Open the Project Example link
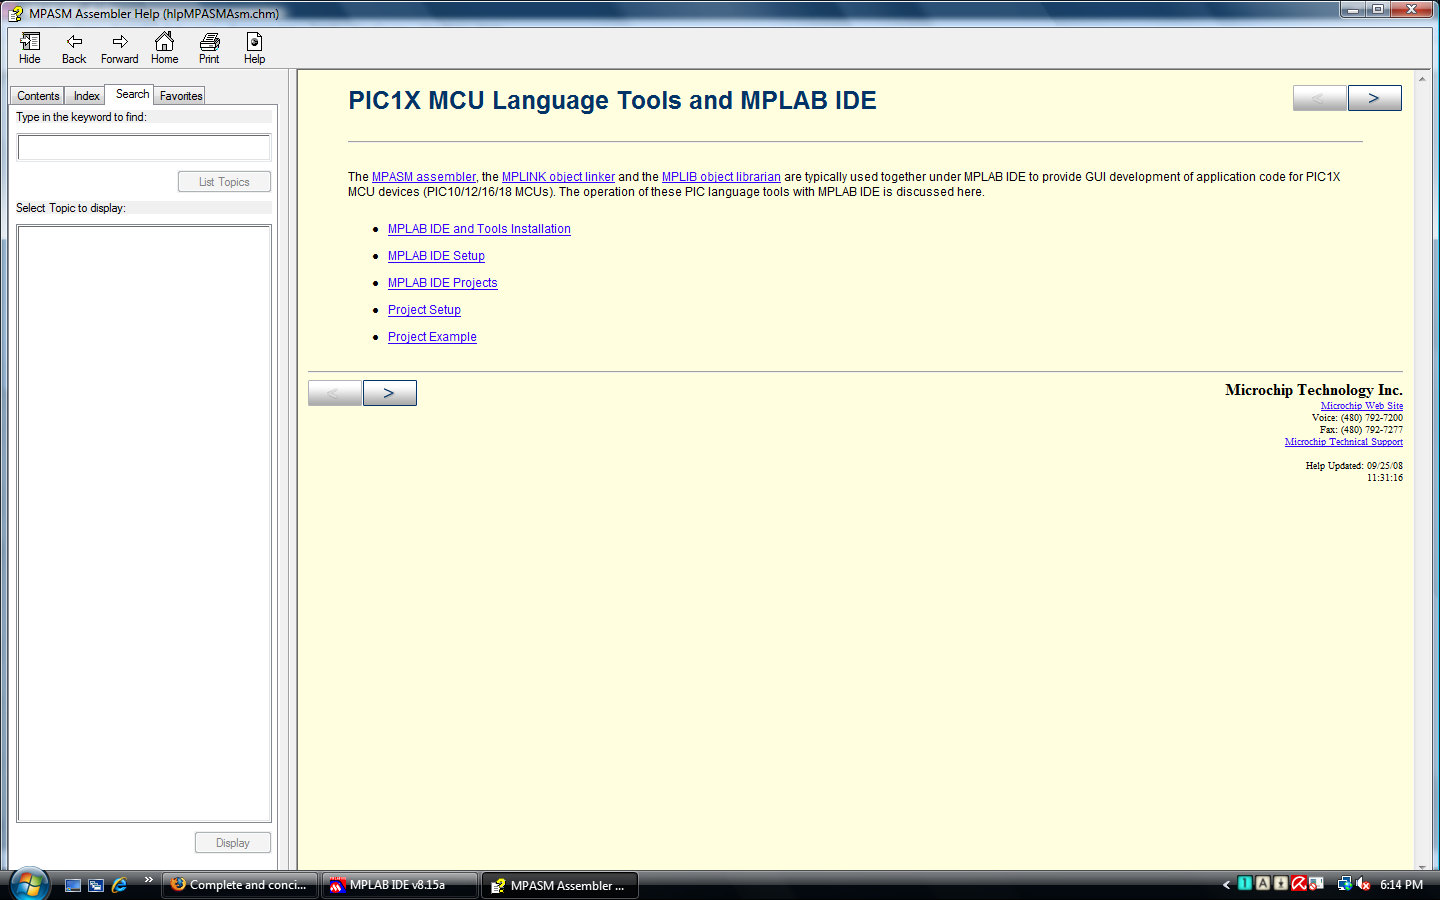Image resolution: width=1440 pixels, height=900 pixels. (432, 337)
